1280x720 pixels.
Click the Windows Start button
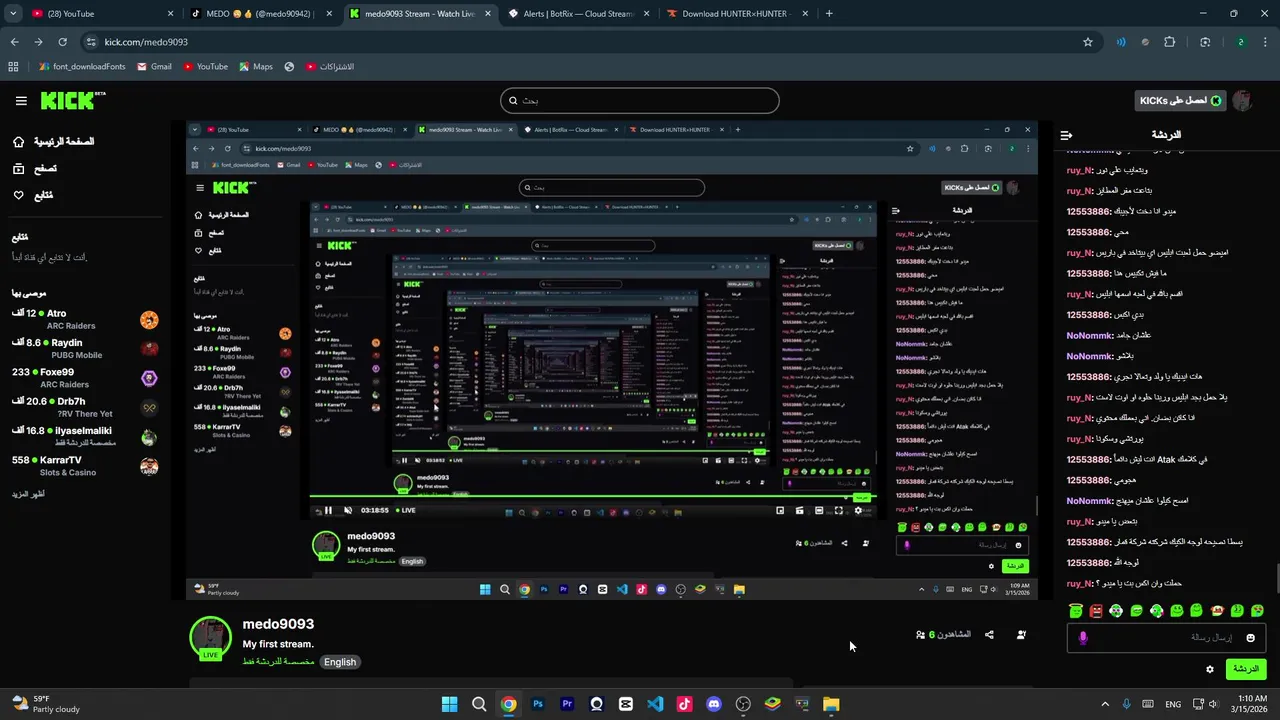[450, 704]
